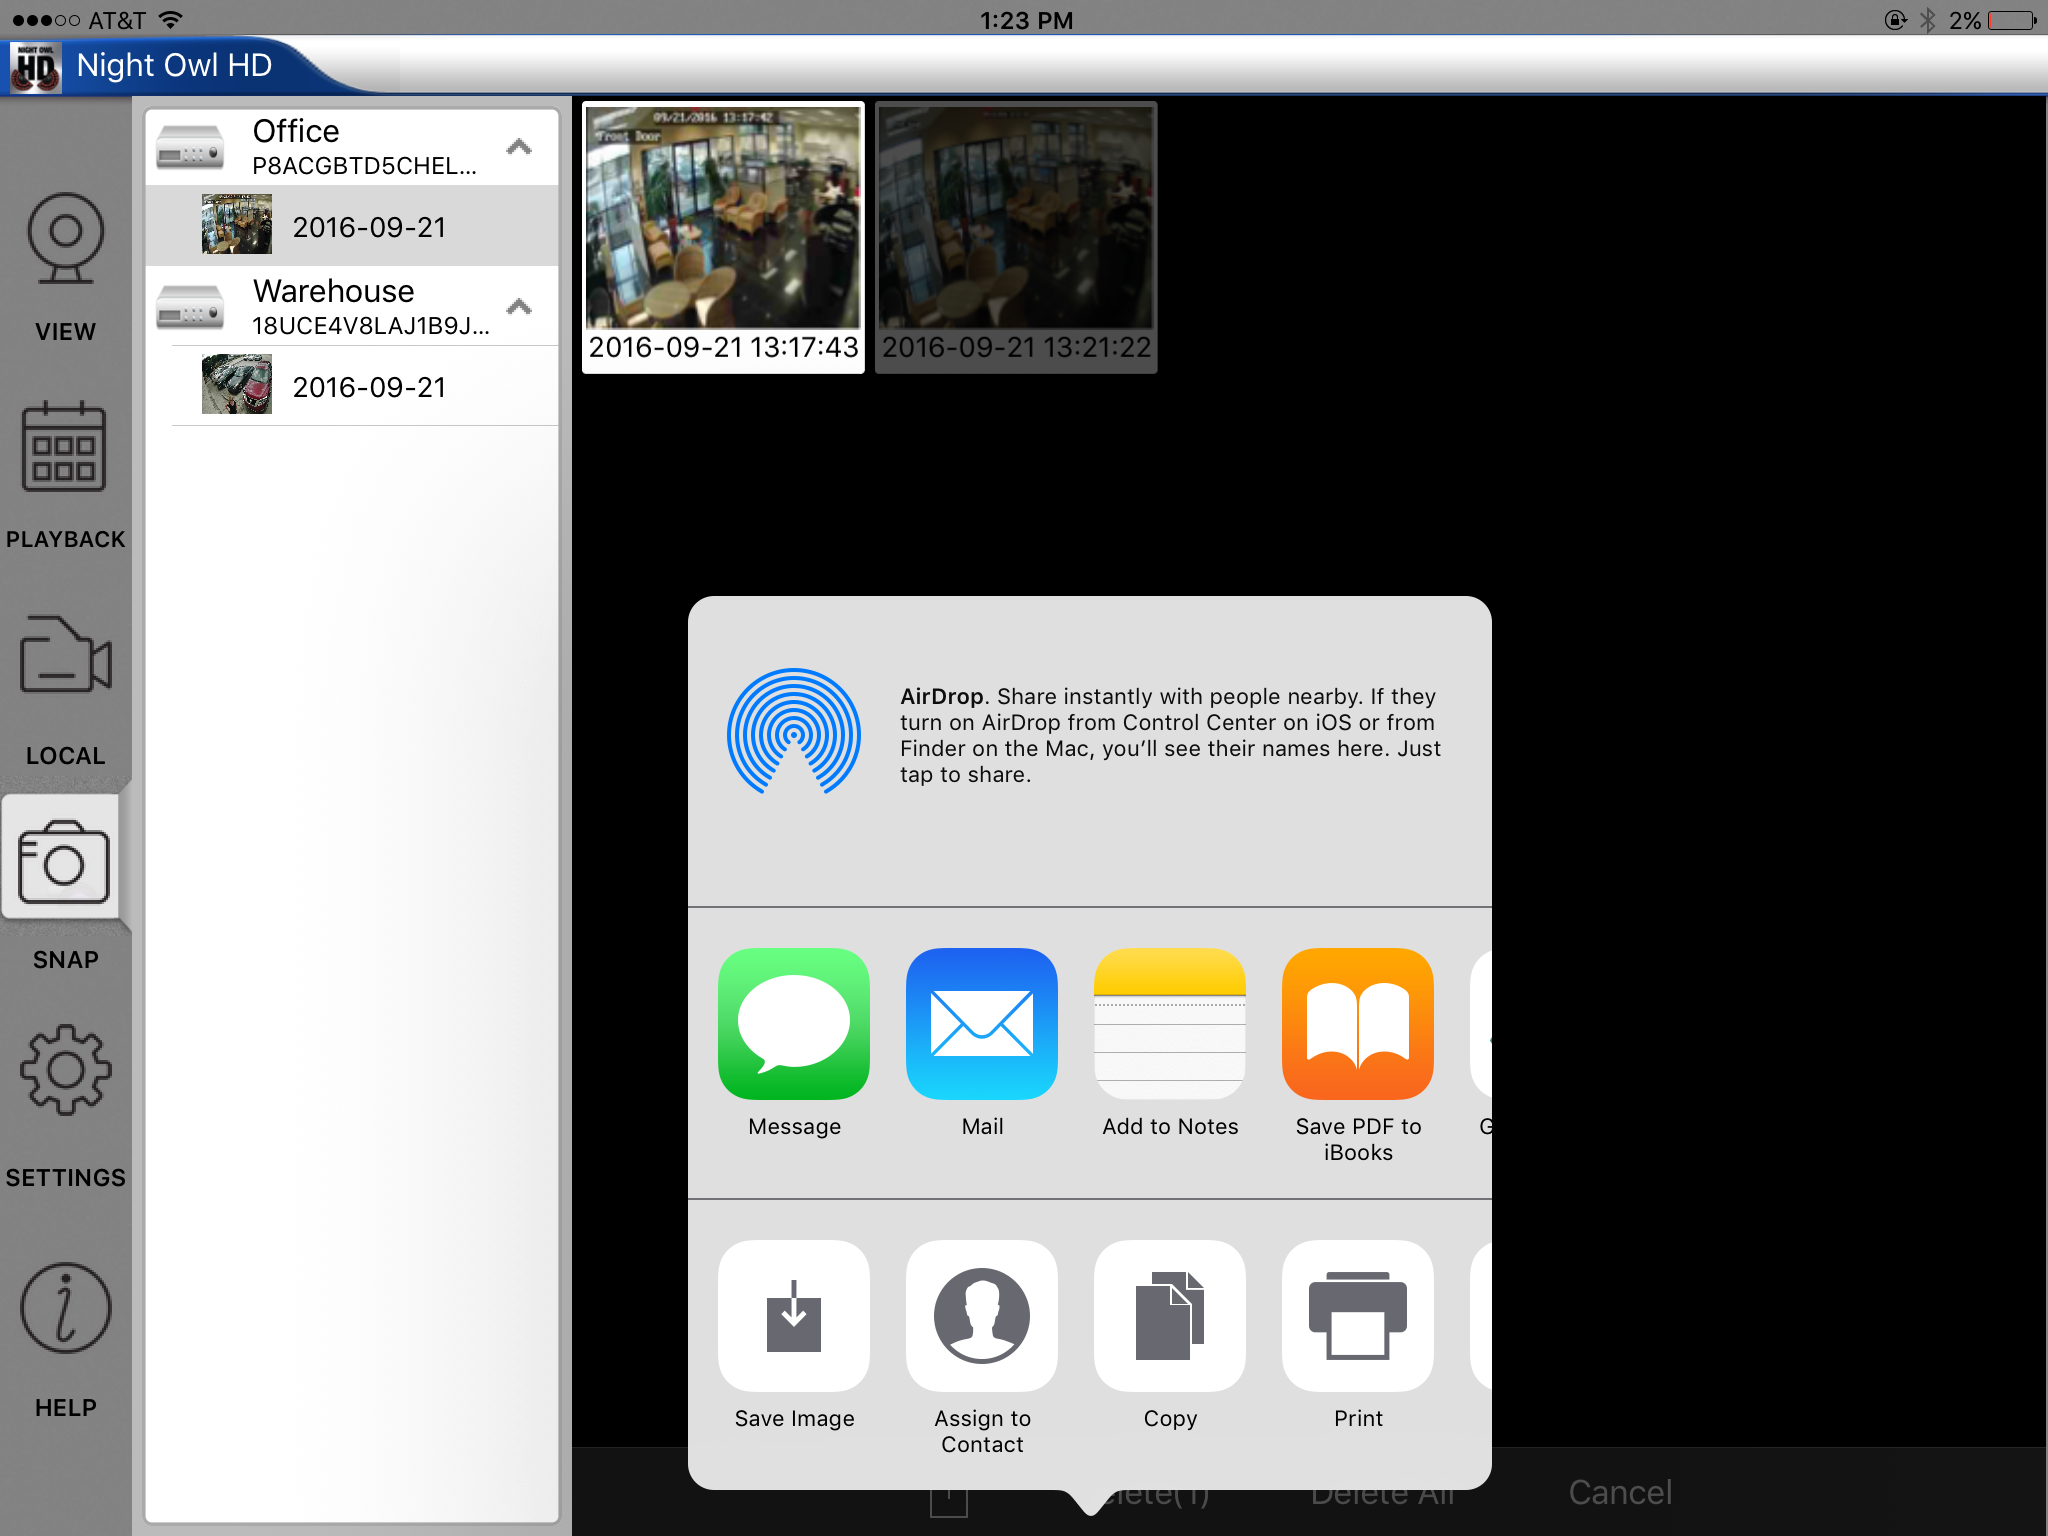Select snapshot taken at 13:17:43
The image size is (2048, 1536).
(723, 238)
